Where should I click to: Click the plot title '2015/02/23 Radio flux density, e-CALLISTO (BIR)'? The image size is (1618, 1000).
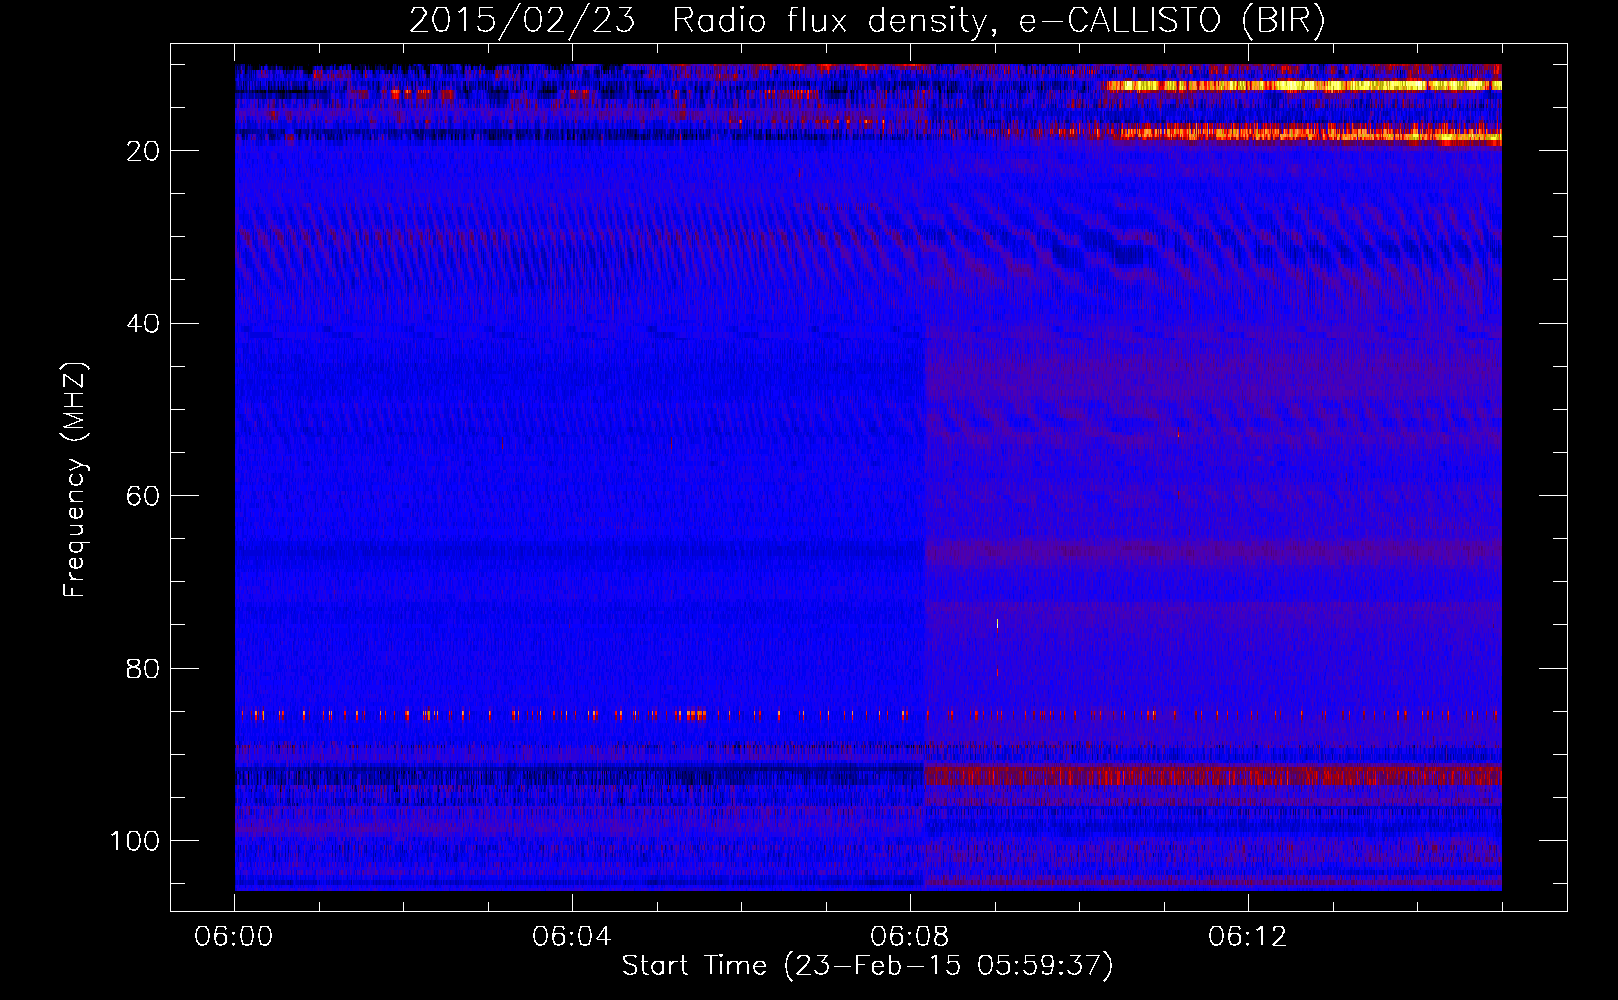[867, 20]
